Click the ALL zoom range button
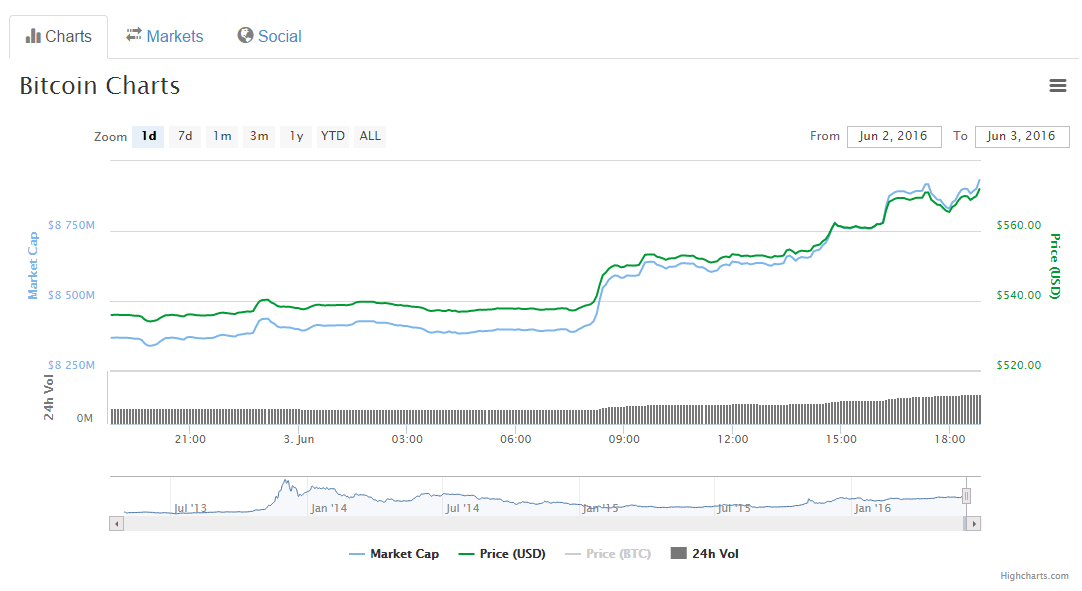This screenshot has height=591, width=1082. coord(369,135)
